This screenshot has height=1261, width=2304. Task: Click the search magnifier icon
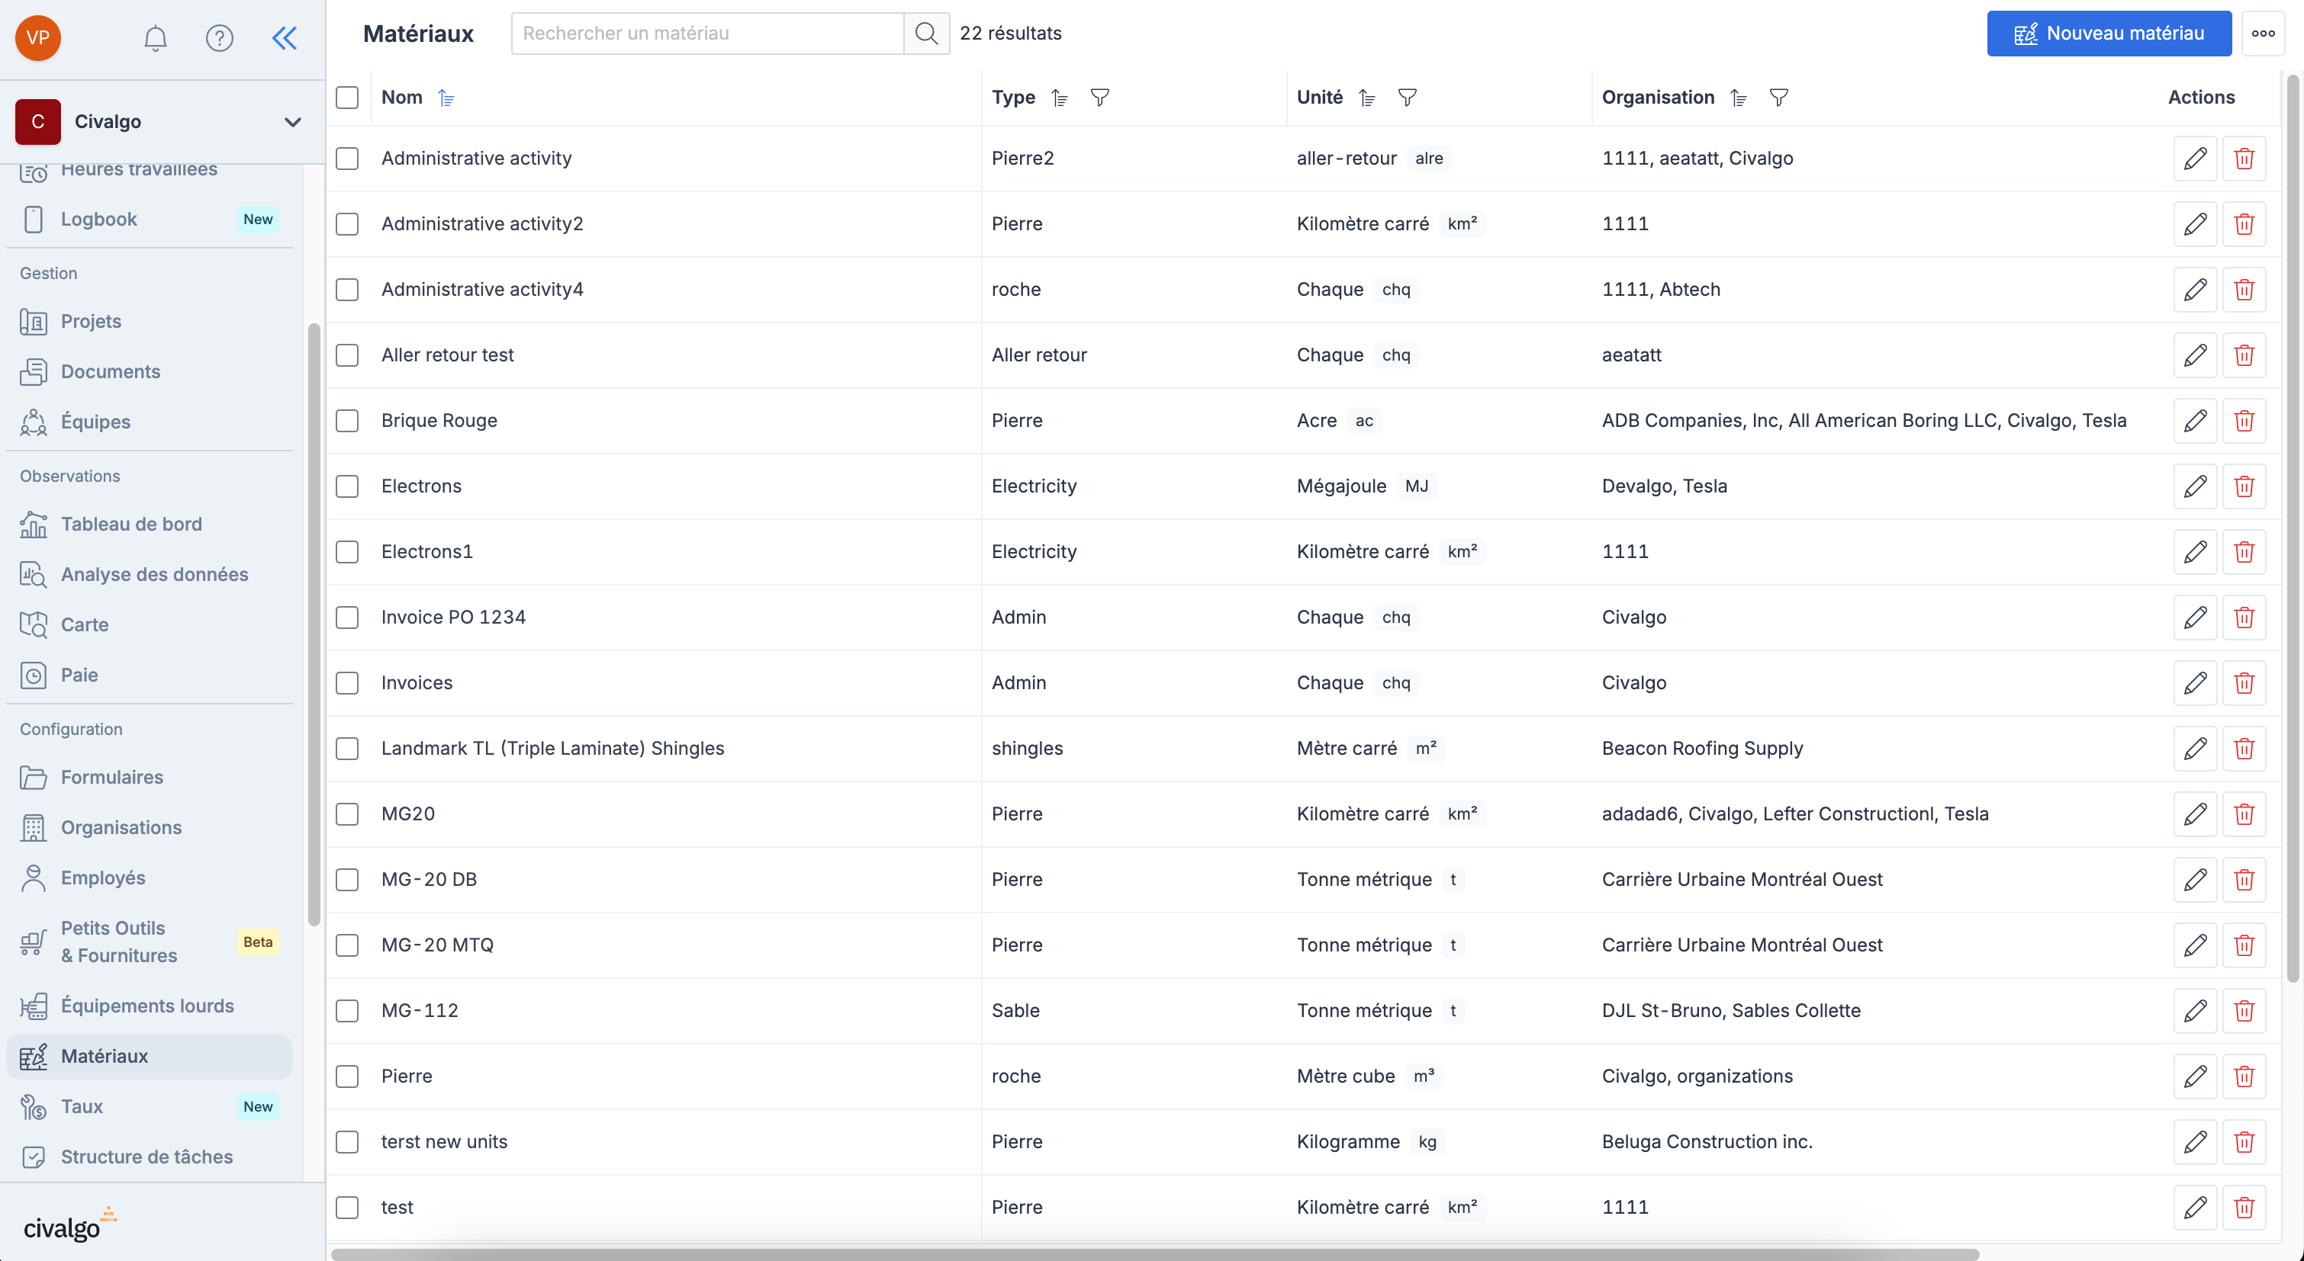(x=926, y=33)
